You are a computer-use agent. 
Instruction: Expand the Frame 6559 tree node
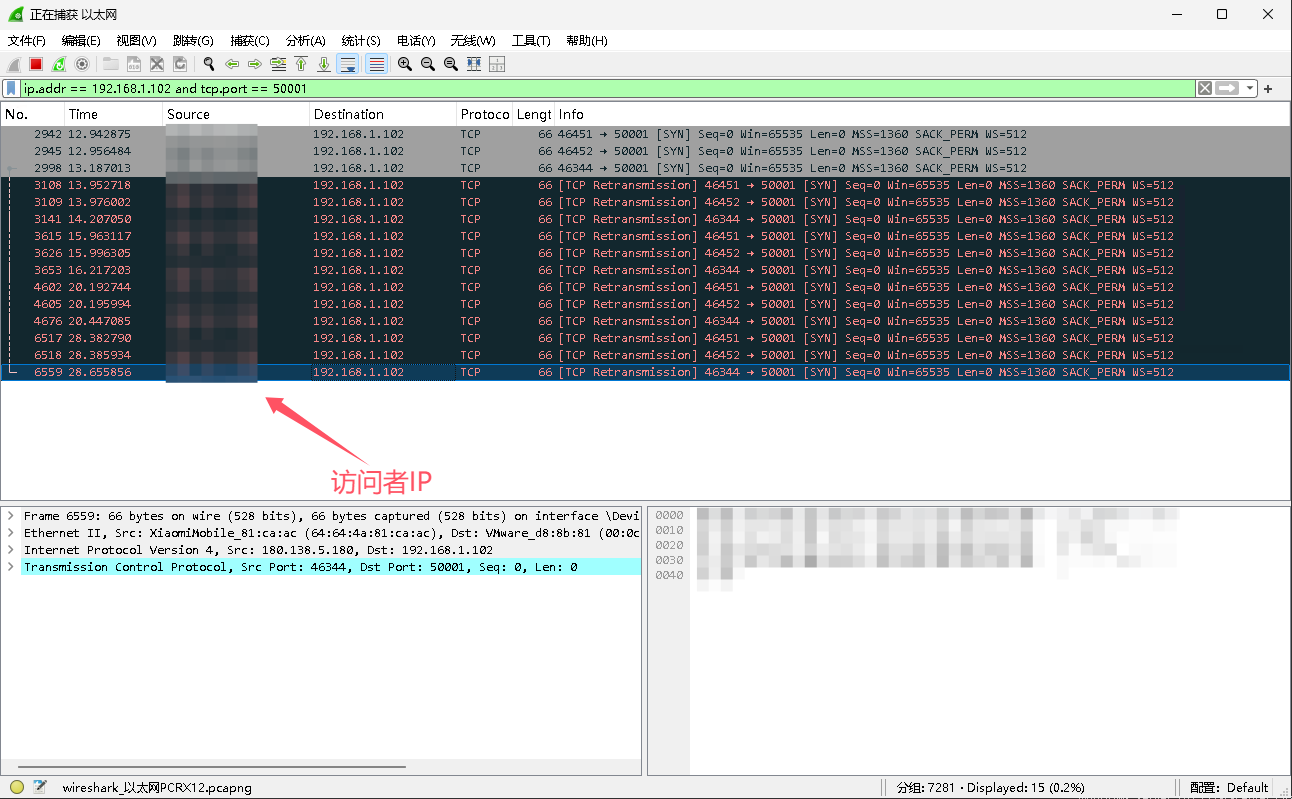[10, 516]
